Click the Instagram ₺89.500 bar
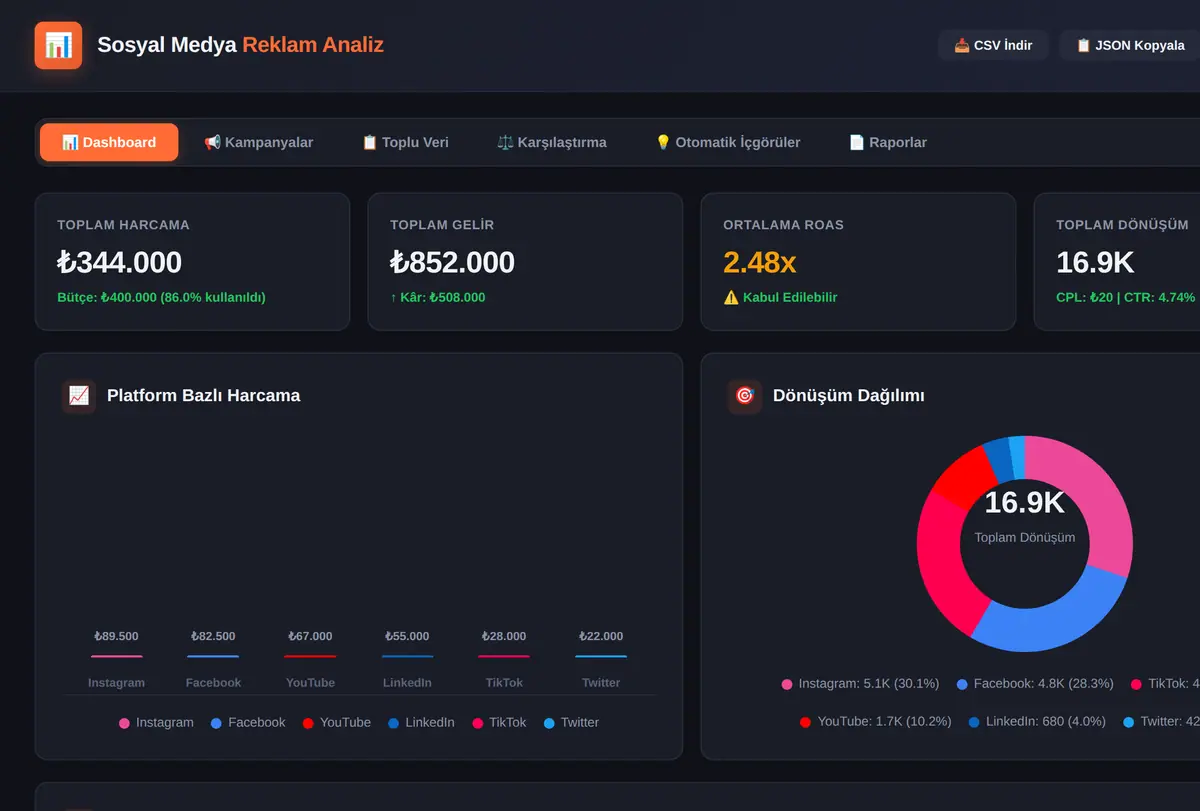1200x811 pixels. tap(116, 656)
